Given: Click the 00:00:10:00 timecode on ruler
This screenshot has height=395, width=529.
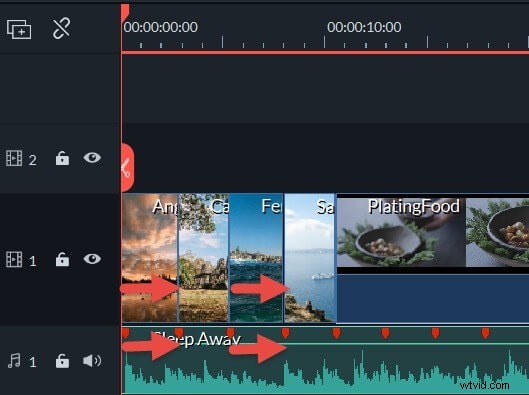Looking at the screenshot, I should [364, 27].
